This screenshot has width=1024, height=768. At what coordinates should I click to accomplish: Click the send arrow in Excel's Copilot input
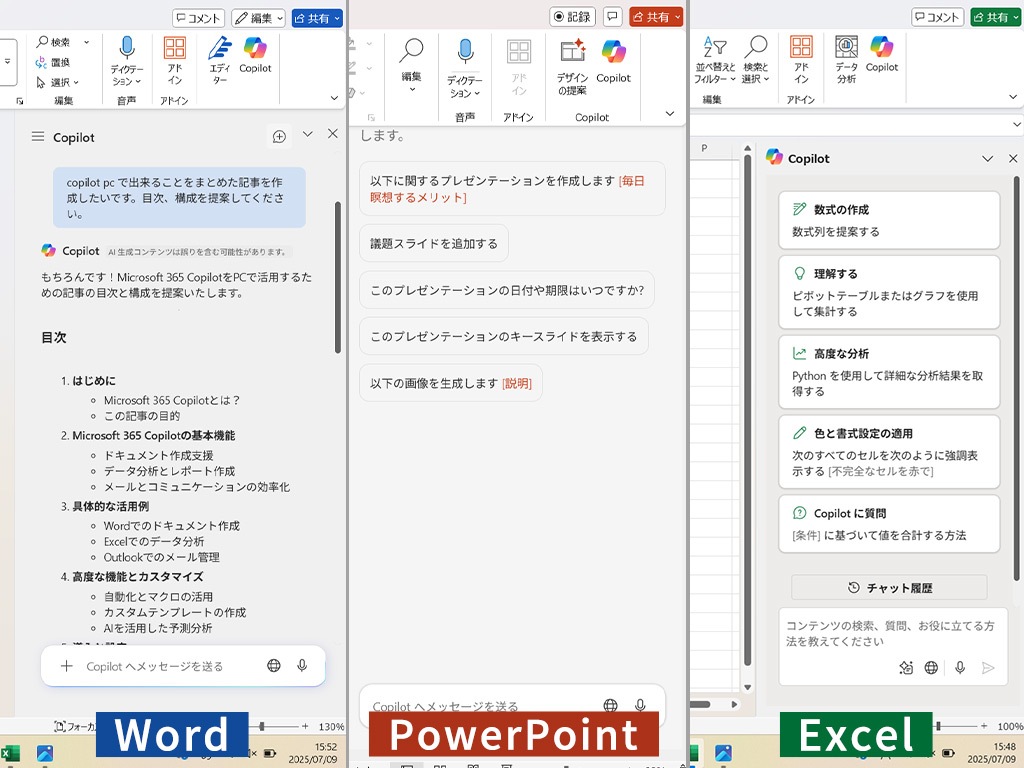(988, 667)
